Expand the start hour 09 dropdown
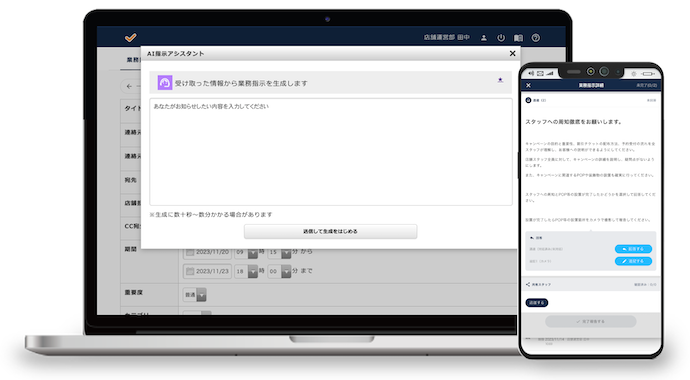Image resolution: width=690 pixels, height=380 pixels. tap(253, 253)
